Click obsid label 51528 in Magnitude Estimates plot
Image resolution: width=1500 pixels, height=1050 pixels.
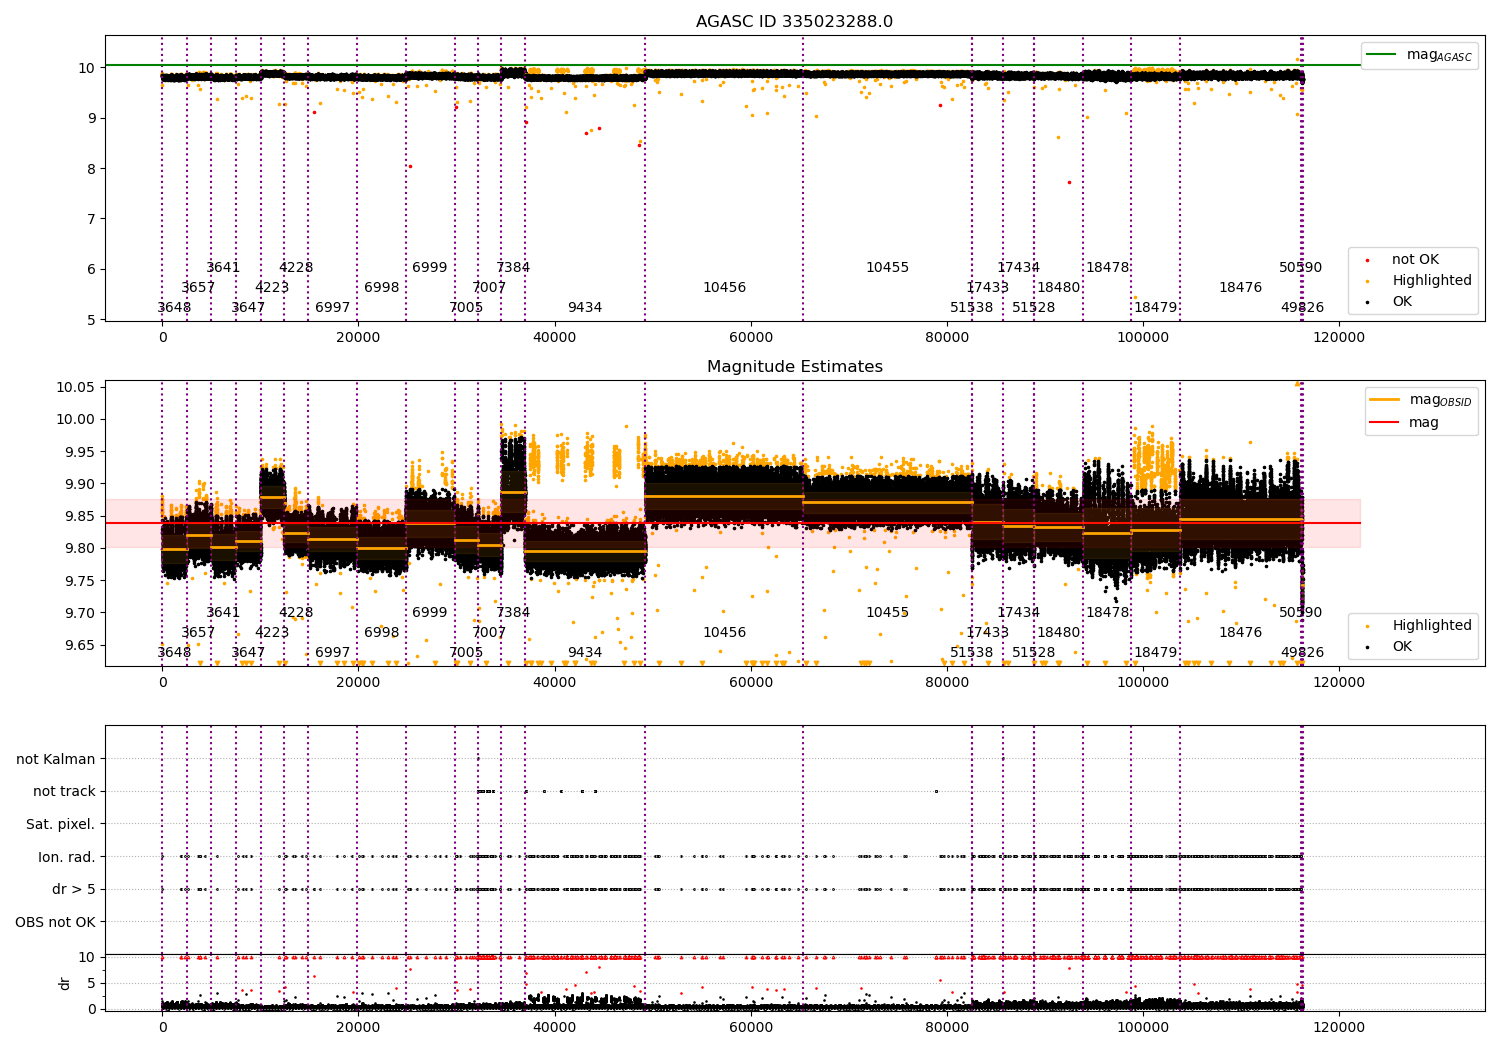1033,653
